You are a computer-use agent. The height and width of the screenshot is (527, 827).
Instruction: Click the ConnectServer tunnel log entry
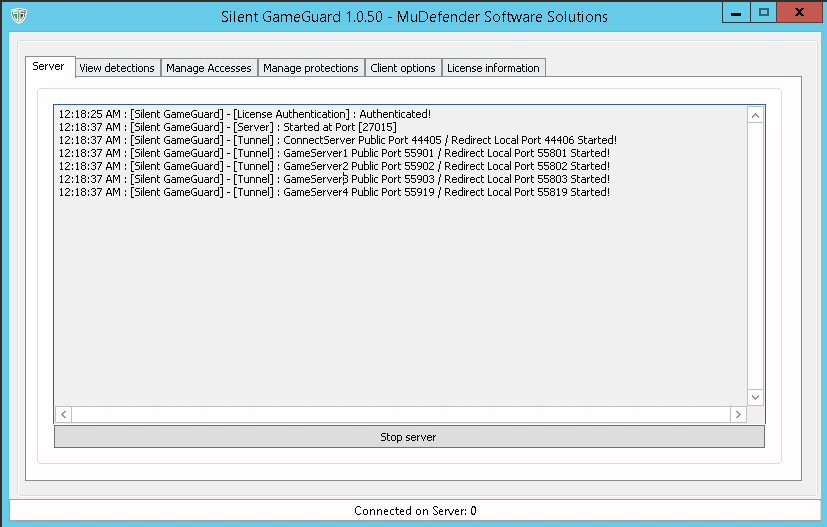click(x=337, y=140)
